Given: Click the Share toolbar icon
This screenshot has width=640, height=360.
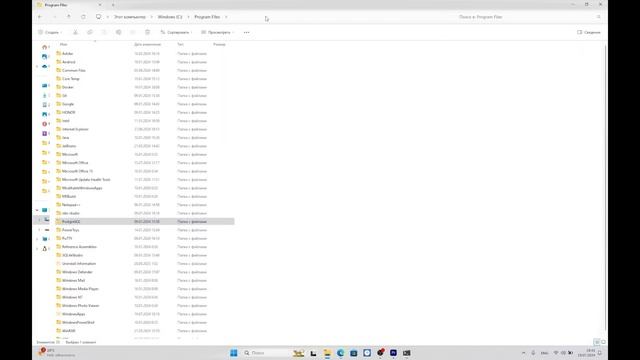Looking at the screenshot, I should click(133, 32).
